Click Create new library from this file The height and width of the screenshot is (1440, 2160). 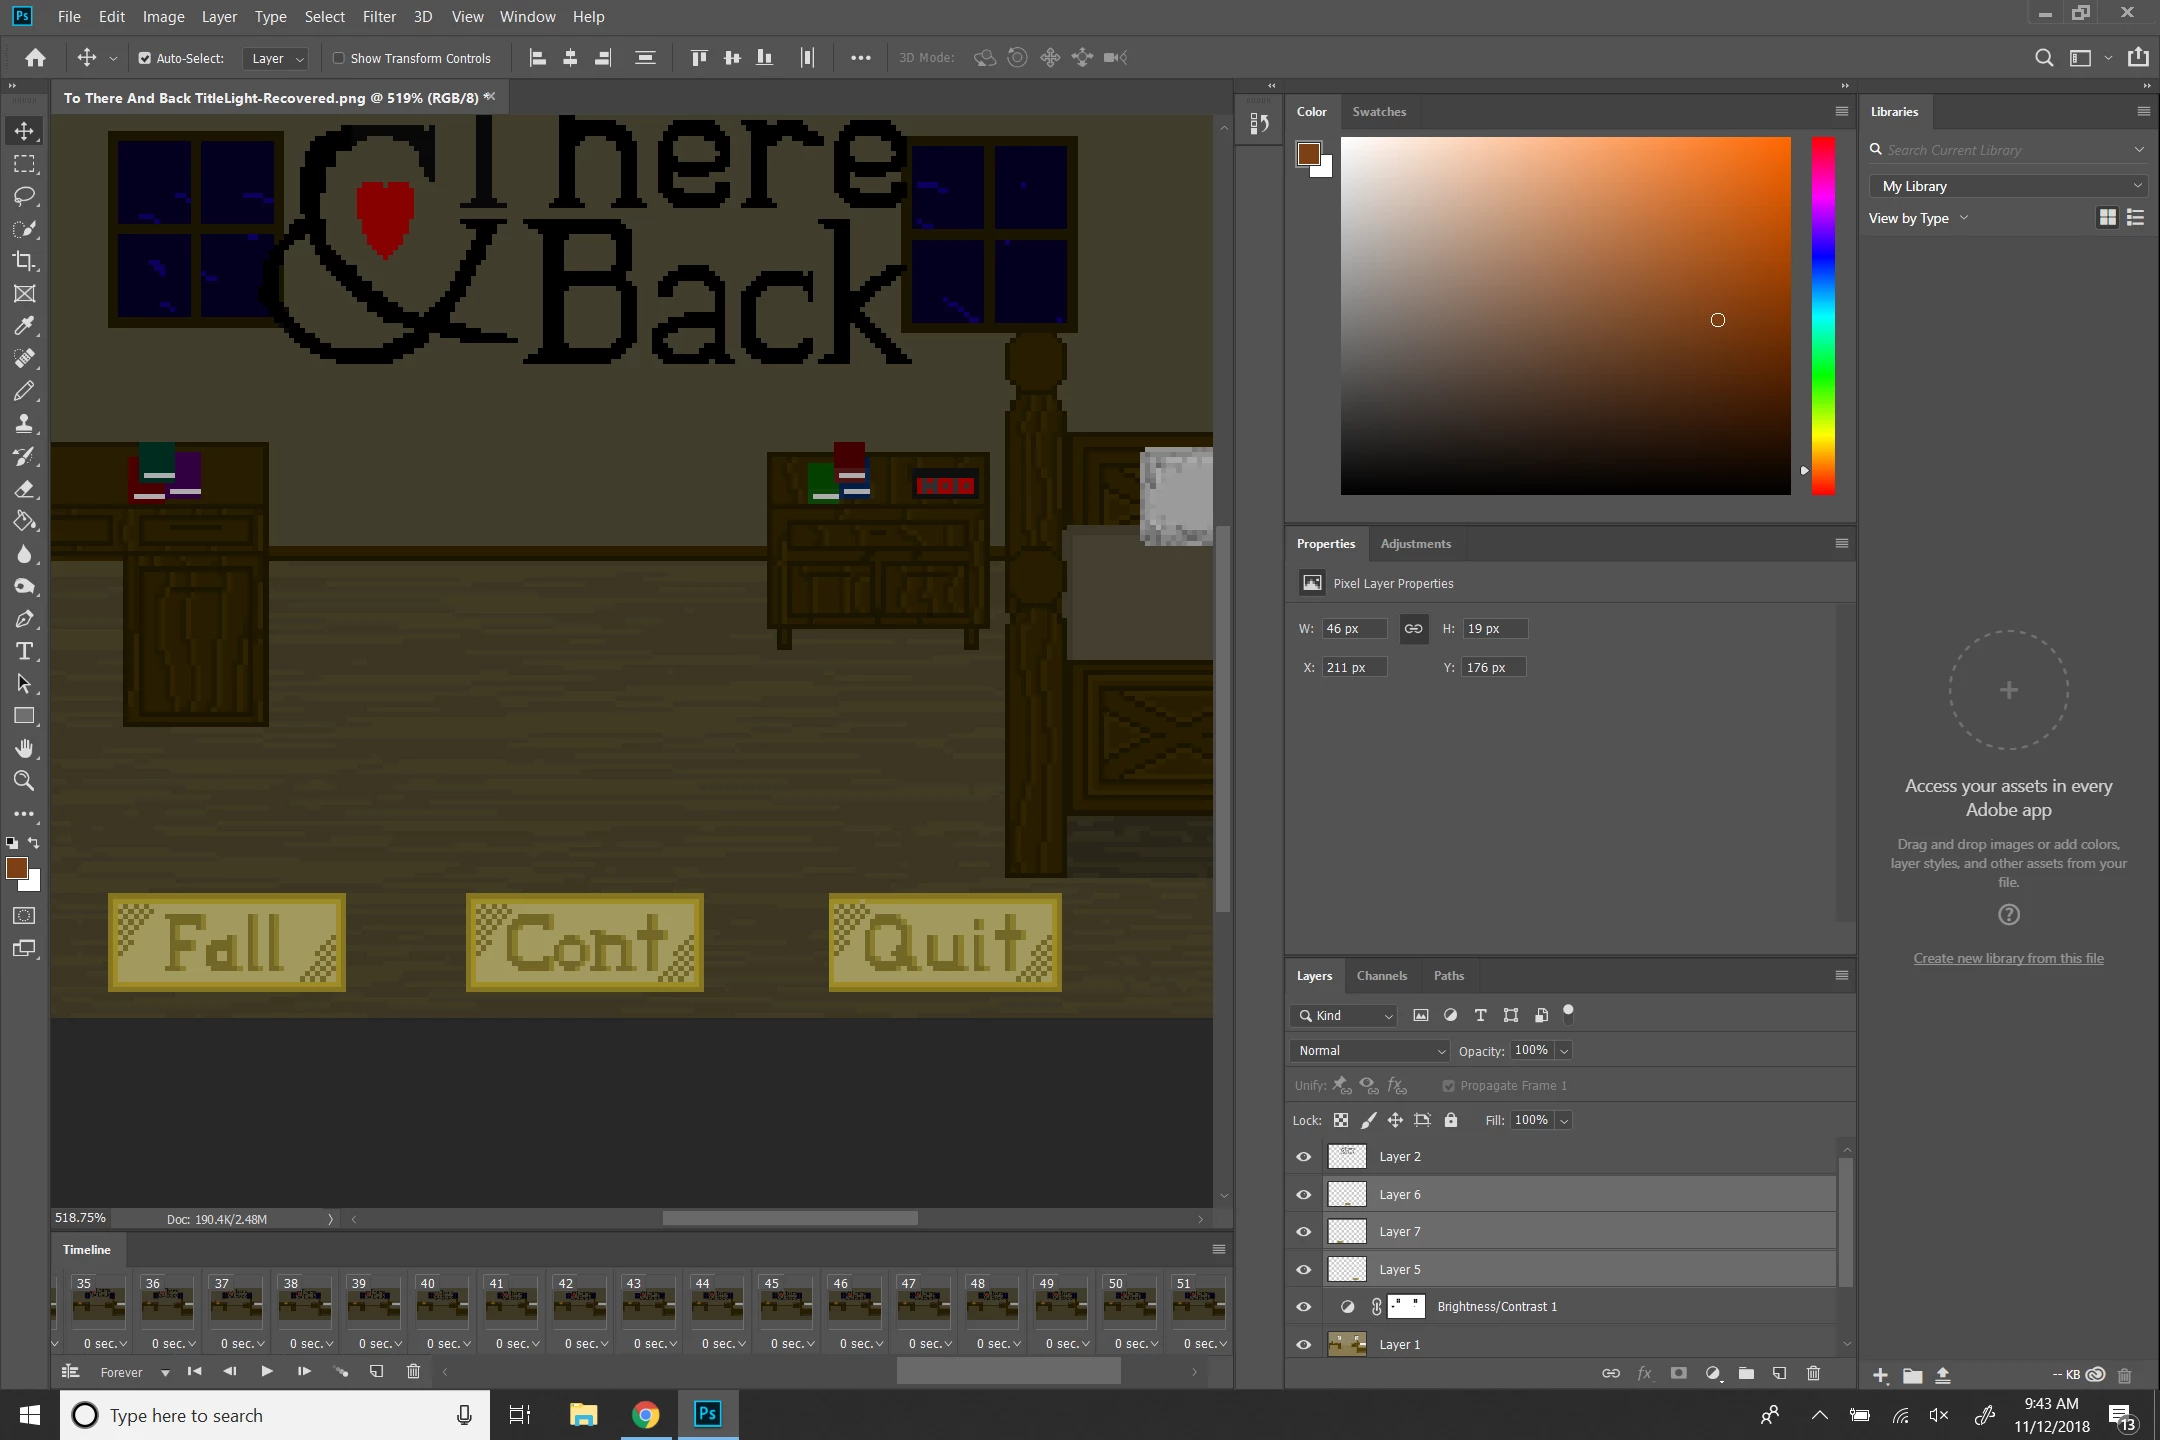click(2008, 958)
